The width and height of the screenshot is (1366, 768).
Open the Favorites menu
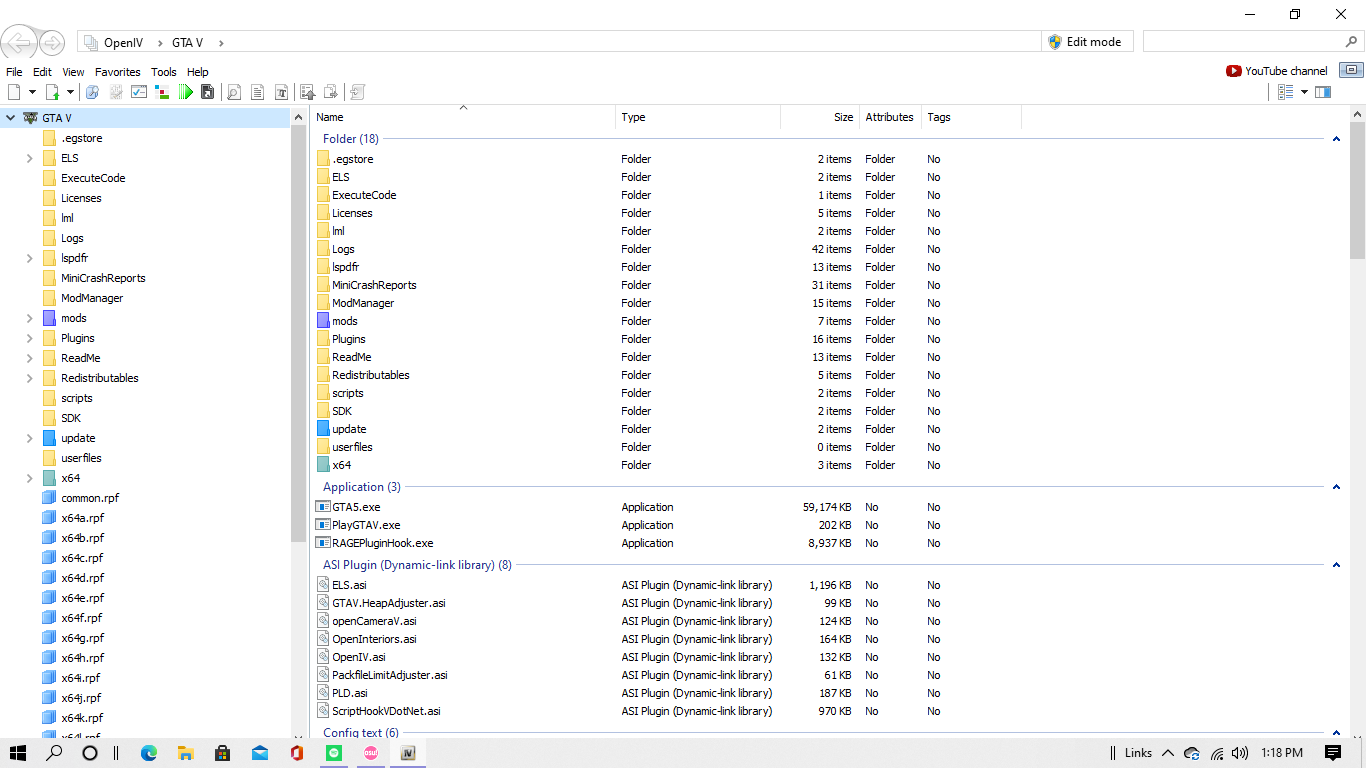[117, 72]
